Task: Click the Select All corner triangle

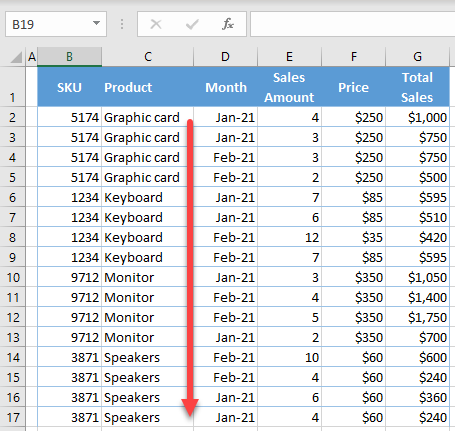Action: click(16, 57)
